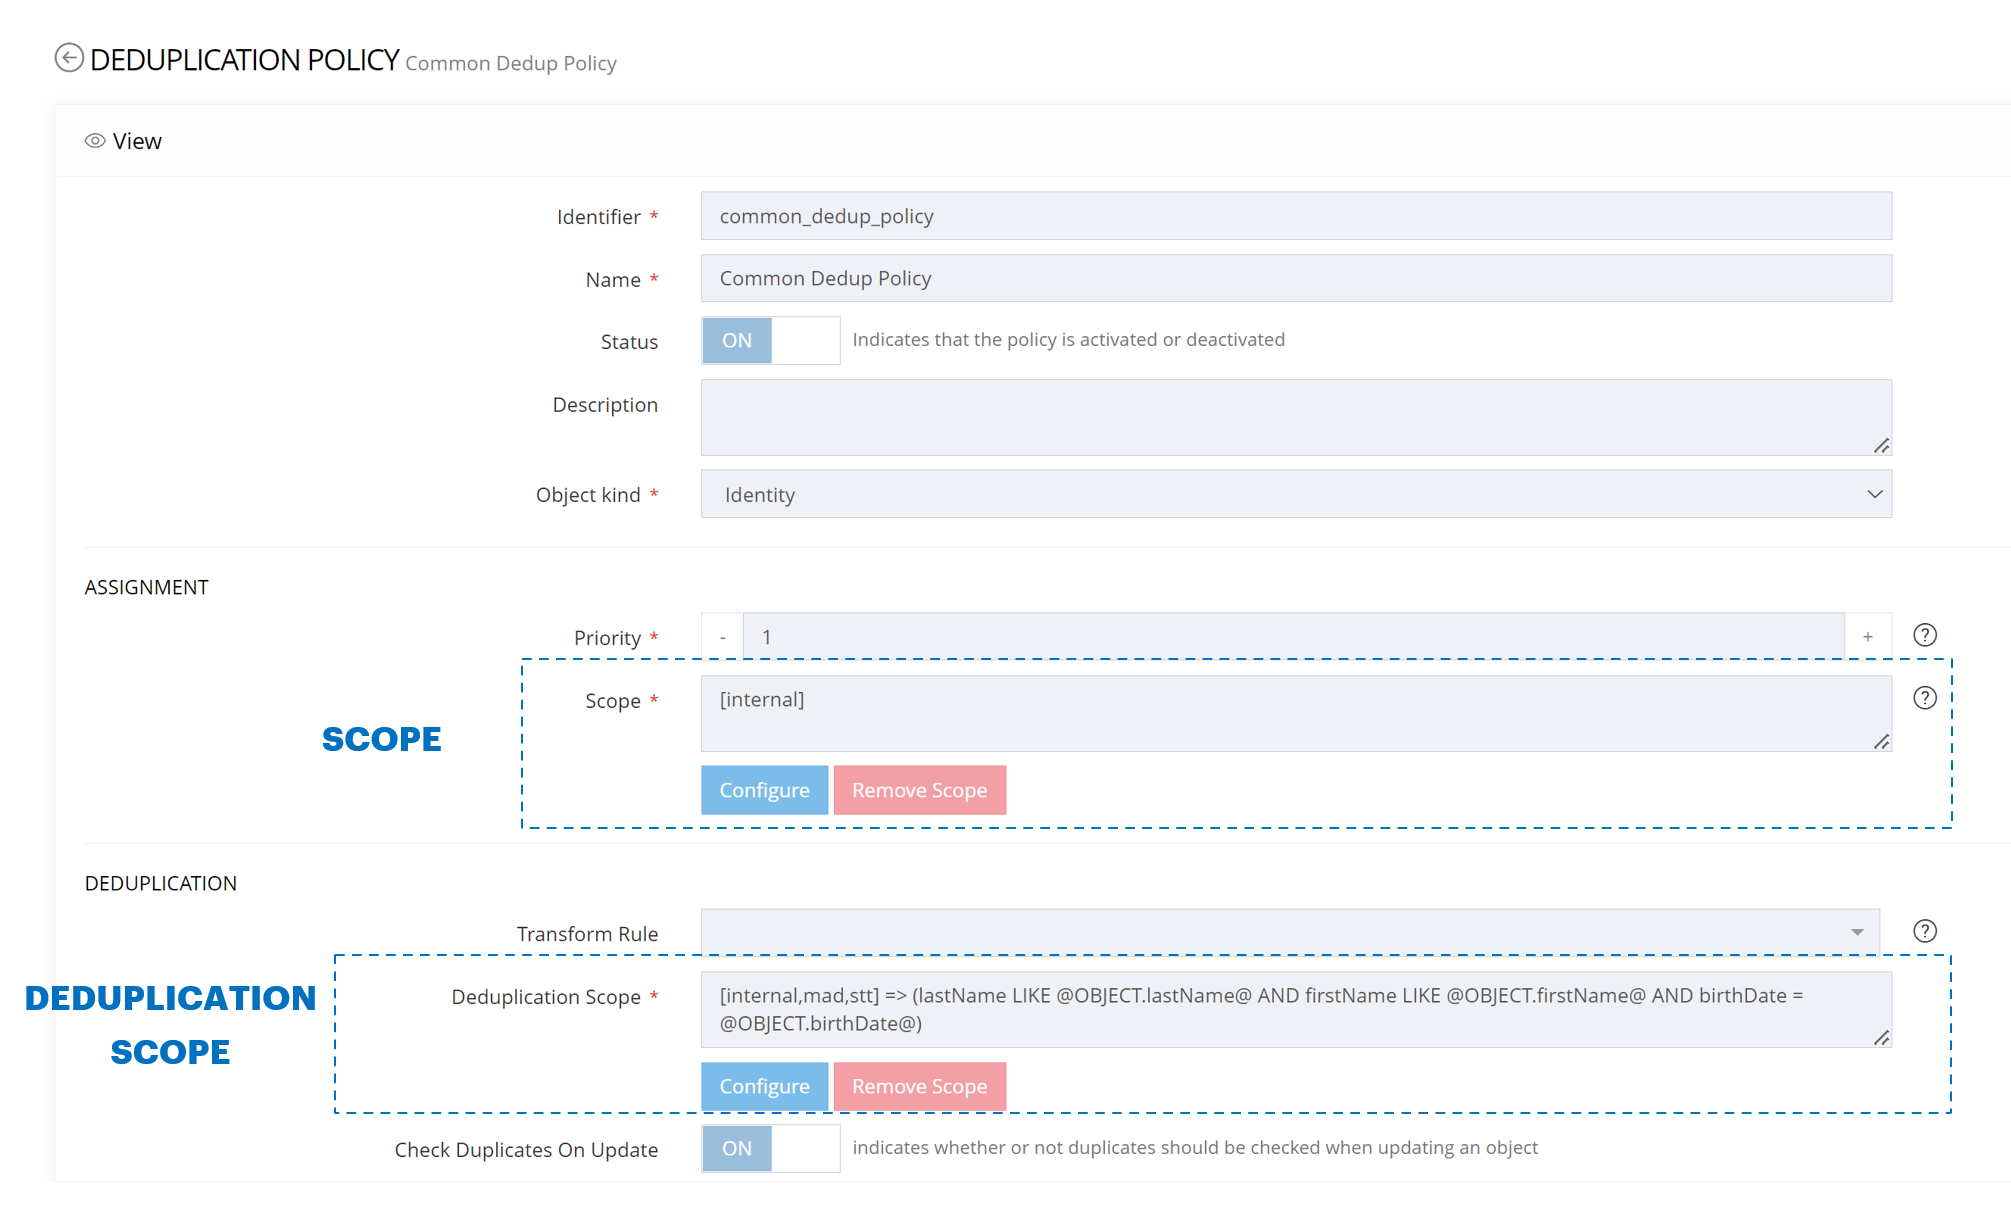This screenshot has width=2011, height=1215.
Task: Click Configure under the Scope field
Action: pyautogui.click(x=764, y=790)
